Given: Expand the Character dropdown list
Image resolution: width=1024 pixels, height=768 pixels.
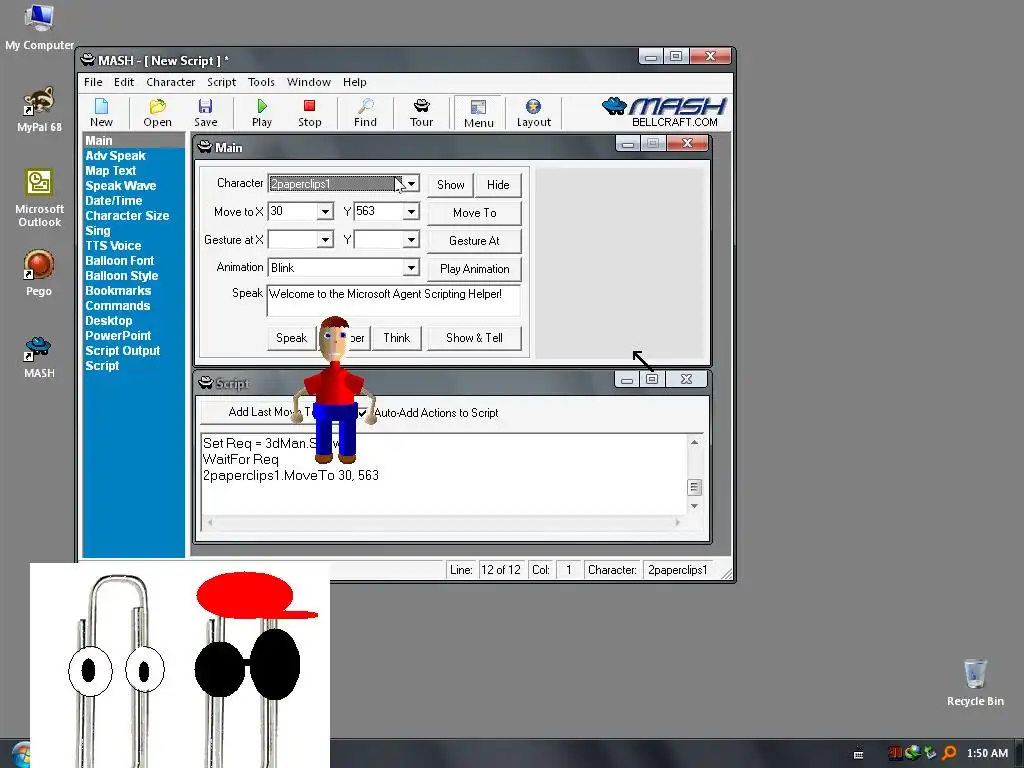Looking at the screenshot, I should tap(411, 184).
